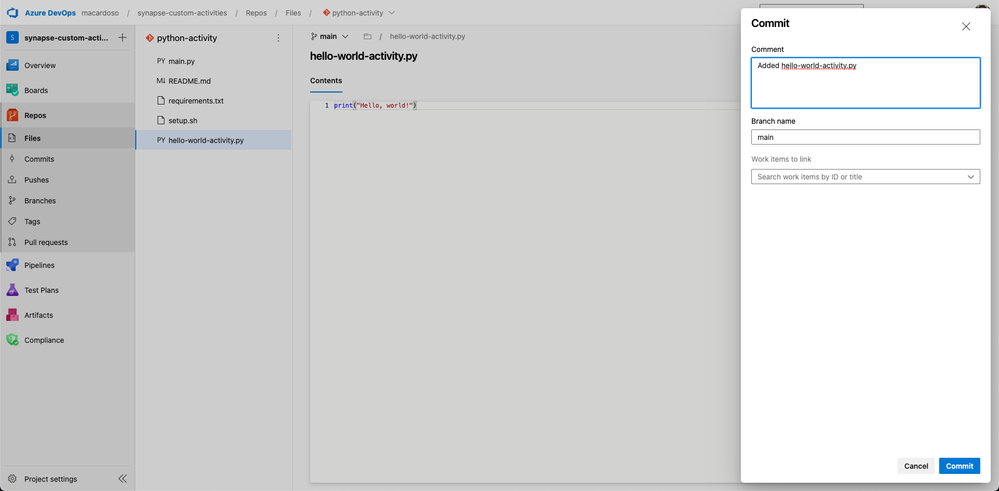999x491 pixels.
Task: Open the Repos section icon
Action: (x=11, y=115)
